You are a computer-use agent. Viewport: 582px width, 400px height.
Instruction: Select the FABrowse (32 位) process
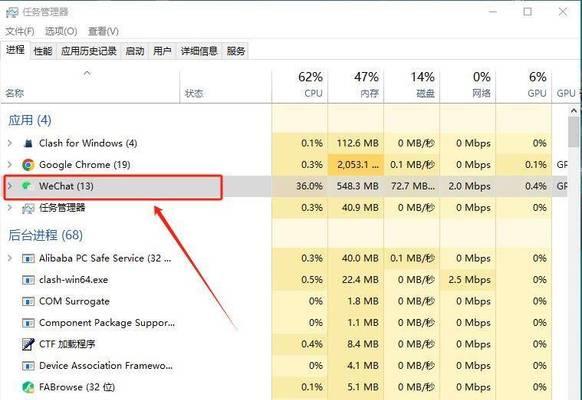click(x=284, y=387)
